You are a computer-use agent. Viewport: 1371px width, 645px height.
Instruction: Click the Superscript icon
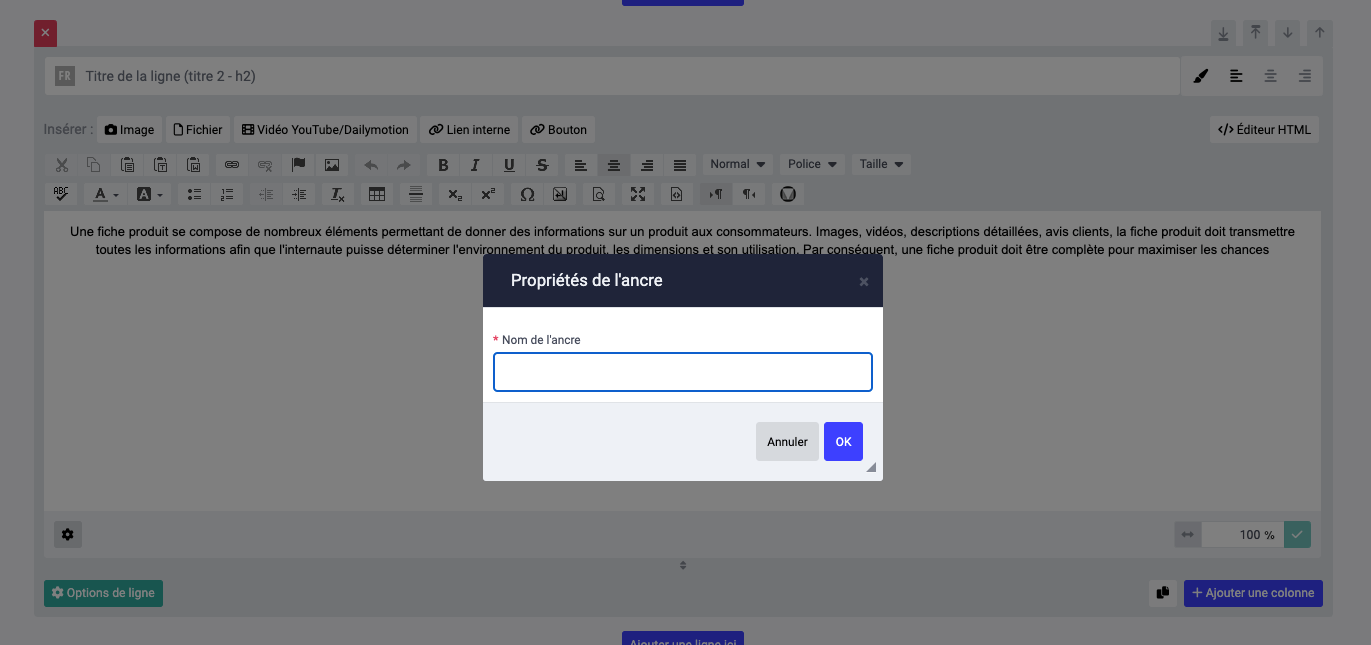(488, 194)
